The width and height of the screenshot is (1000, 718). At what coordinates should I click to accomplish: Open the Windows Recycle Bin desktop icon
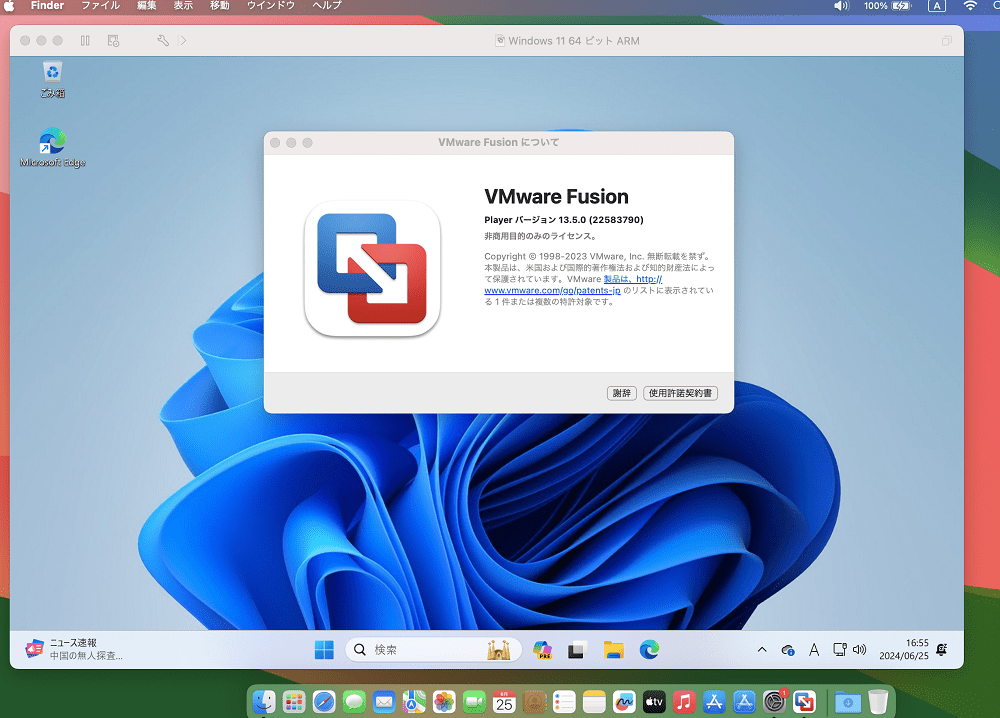52,79
